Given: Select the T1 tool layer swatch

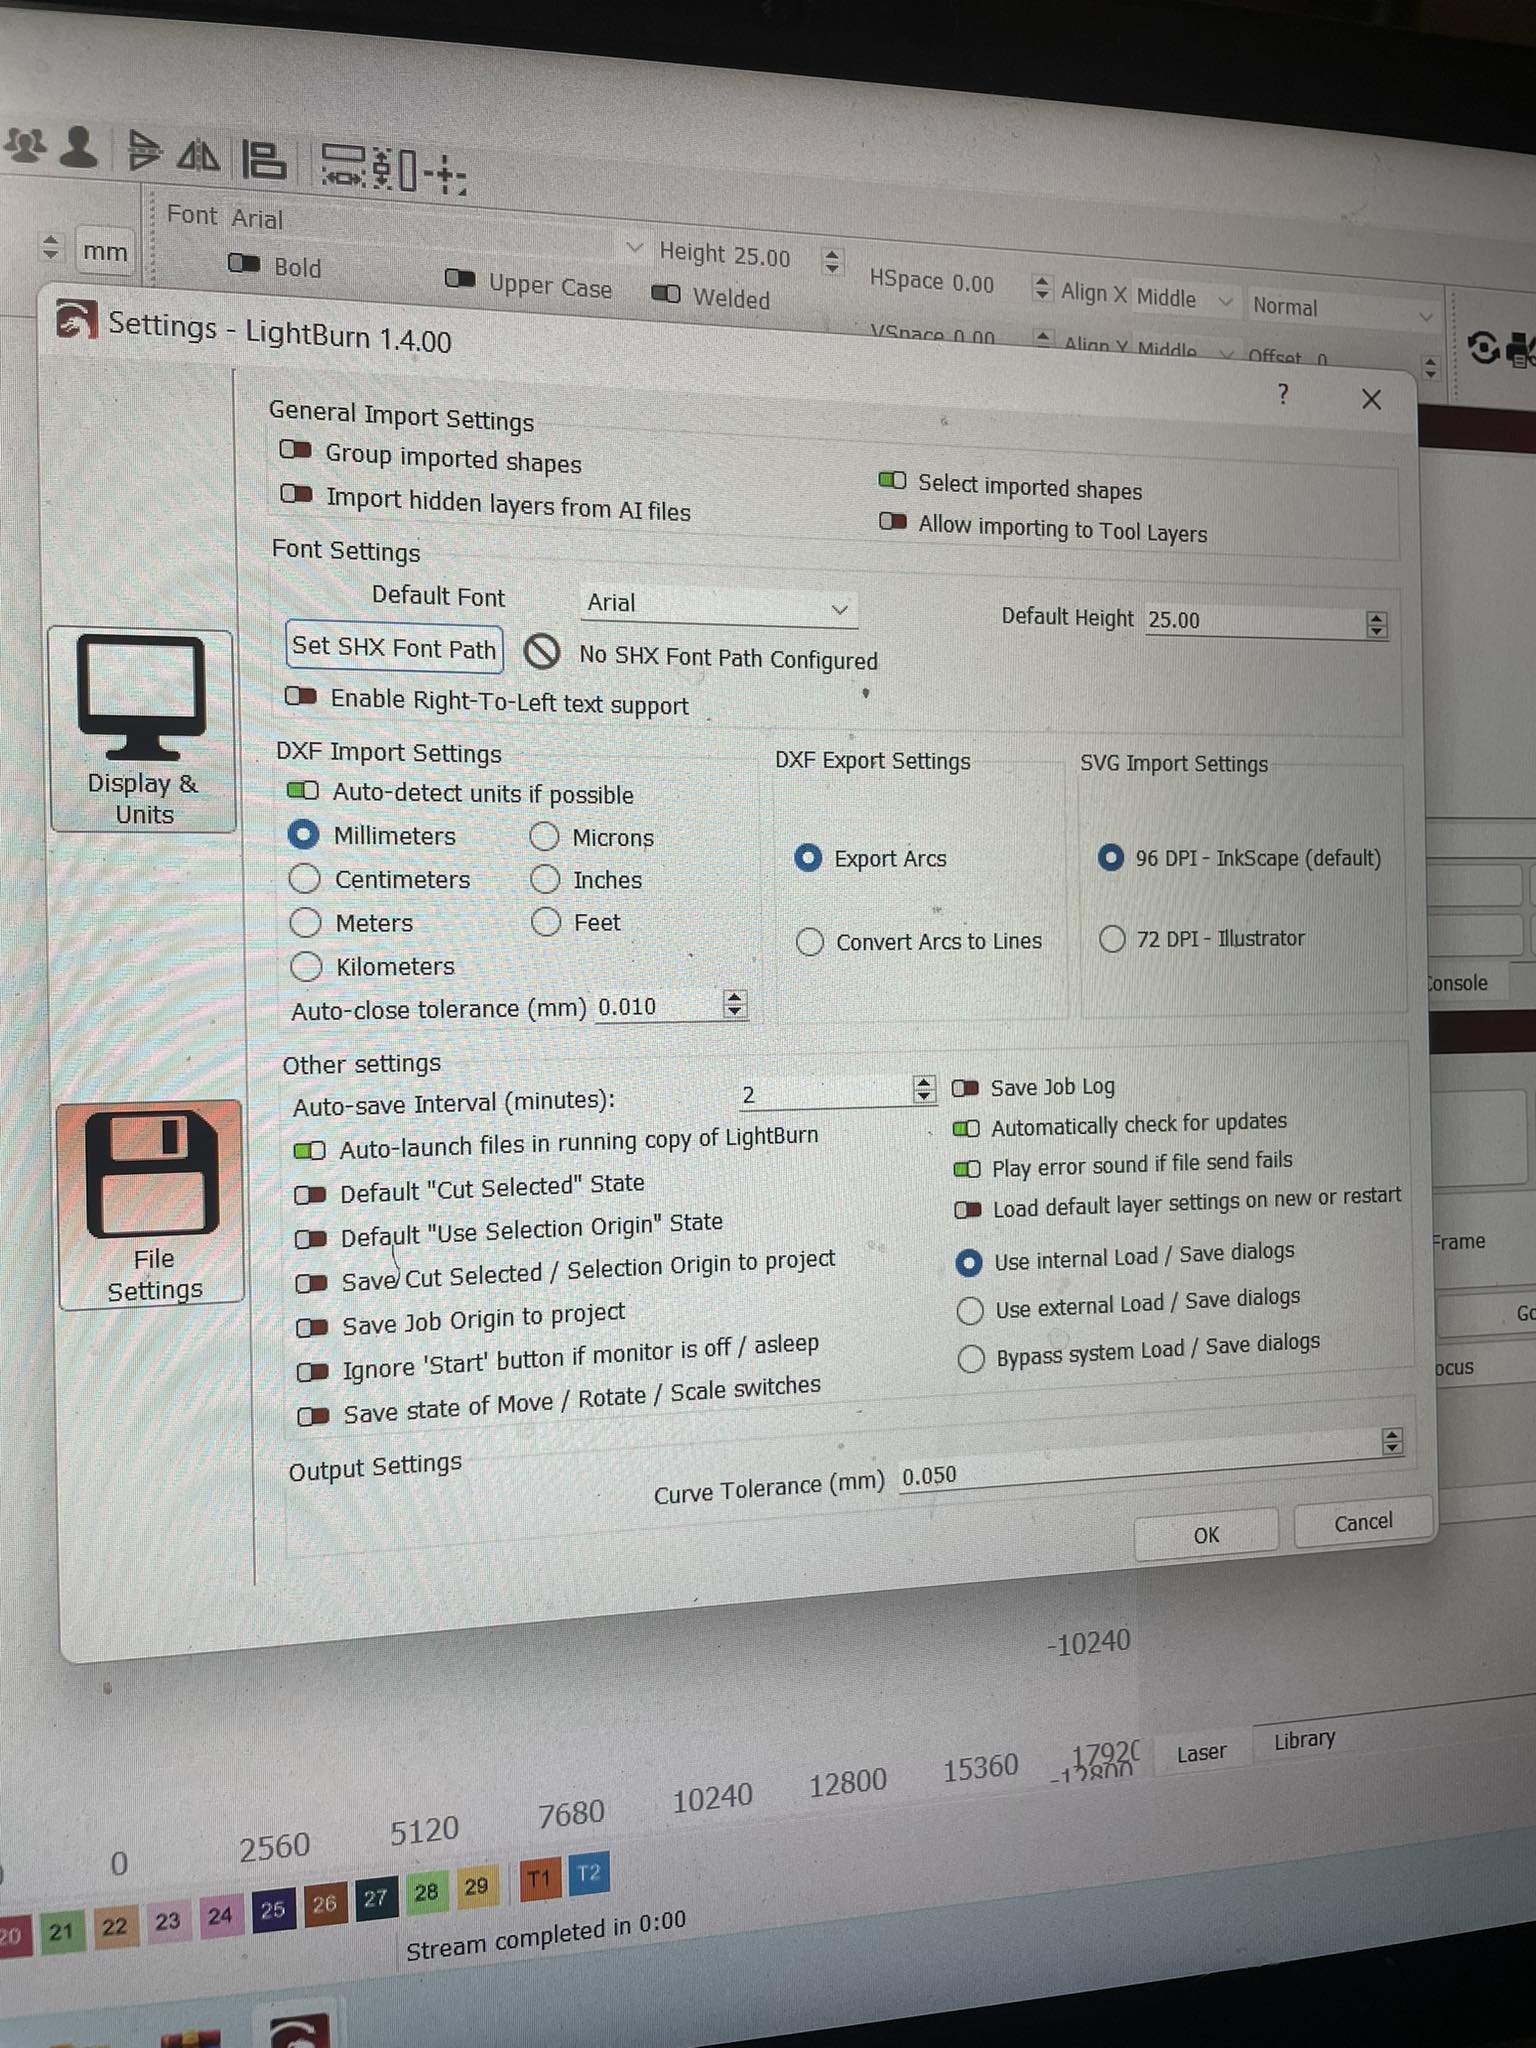Looking at the screenshot, I should click(539, 1878).
